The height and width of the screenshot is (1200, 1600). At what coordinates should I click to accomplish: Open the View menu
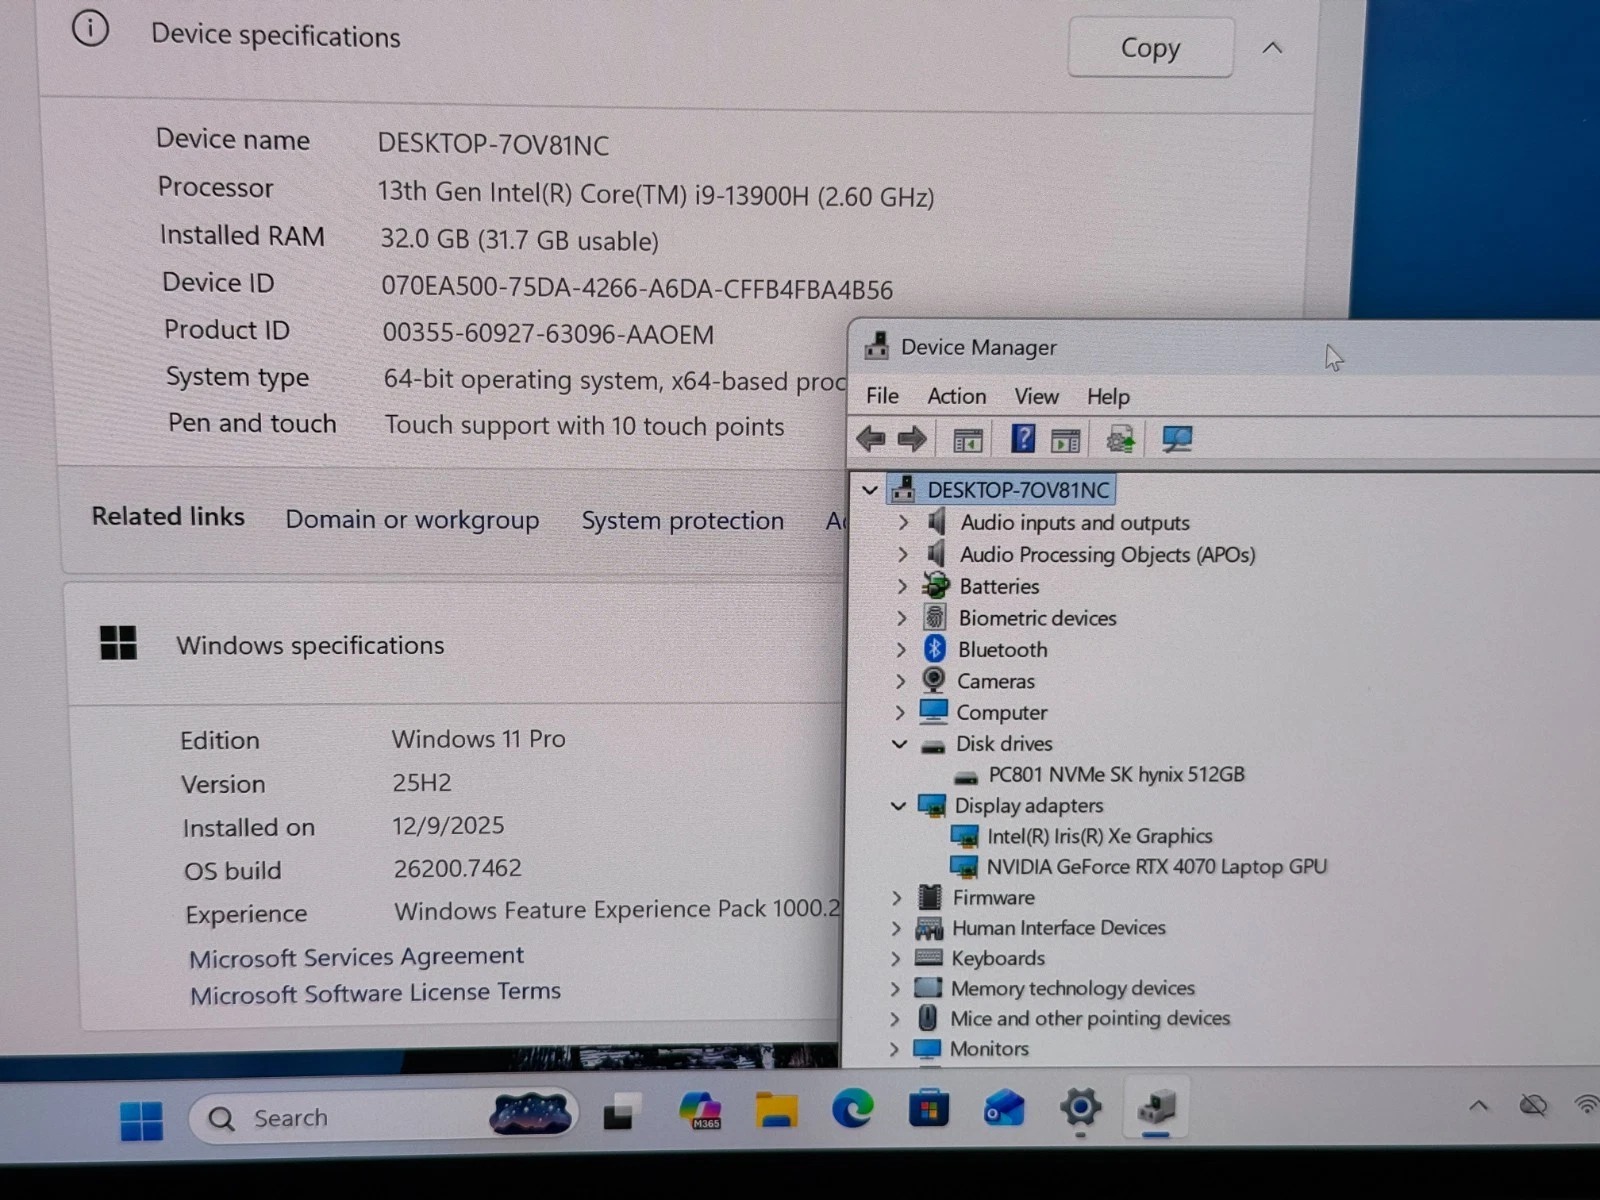click(x=1036, y=396)
